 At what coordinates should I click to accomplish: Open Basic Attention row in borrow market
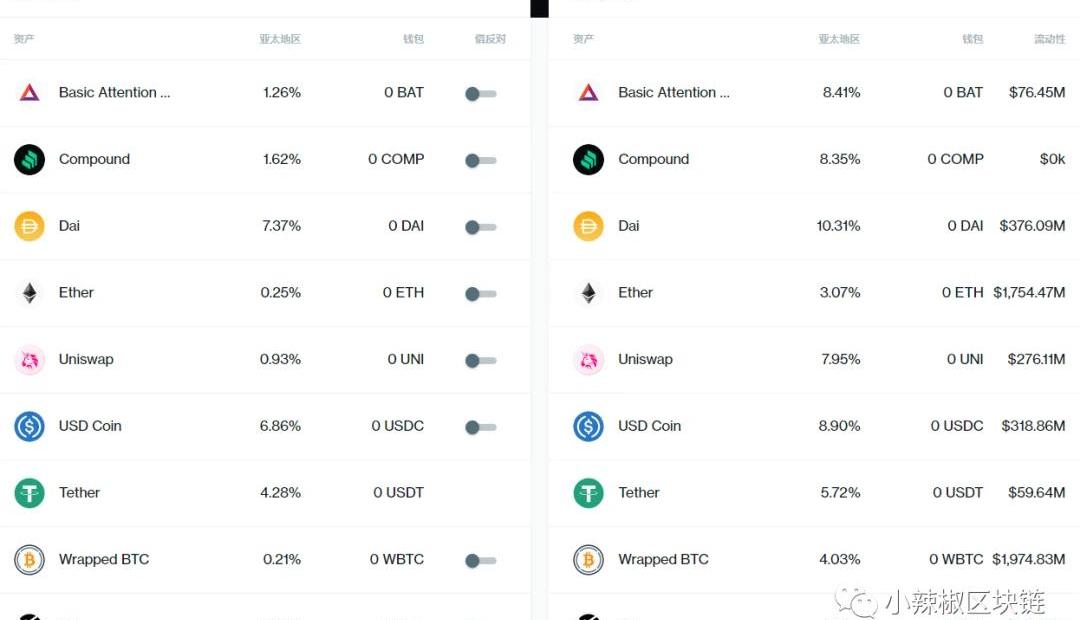pos(814,92)
